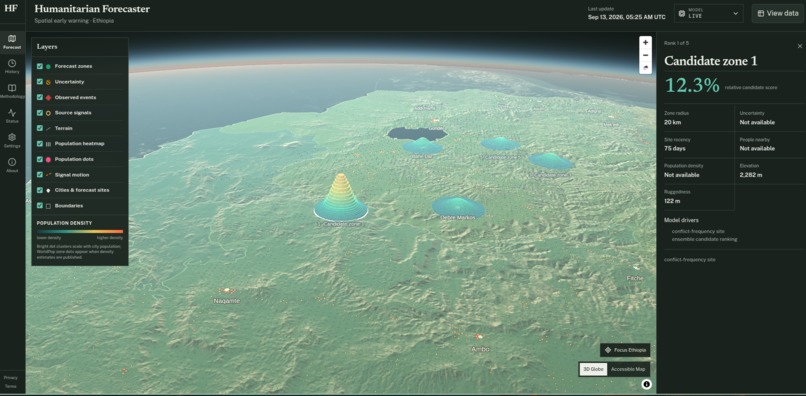Uncheck the Terrain layer checkbox

(x=40, y=128)
